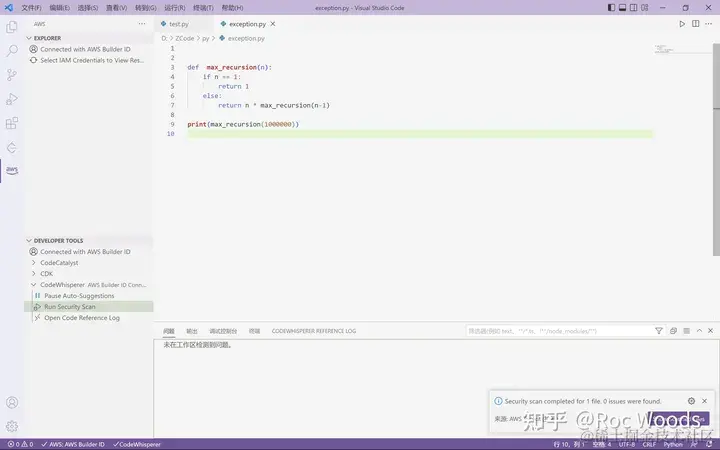
Task: Switch to the 调试控制台 panel tab
Action: click(x=223, y=331)
